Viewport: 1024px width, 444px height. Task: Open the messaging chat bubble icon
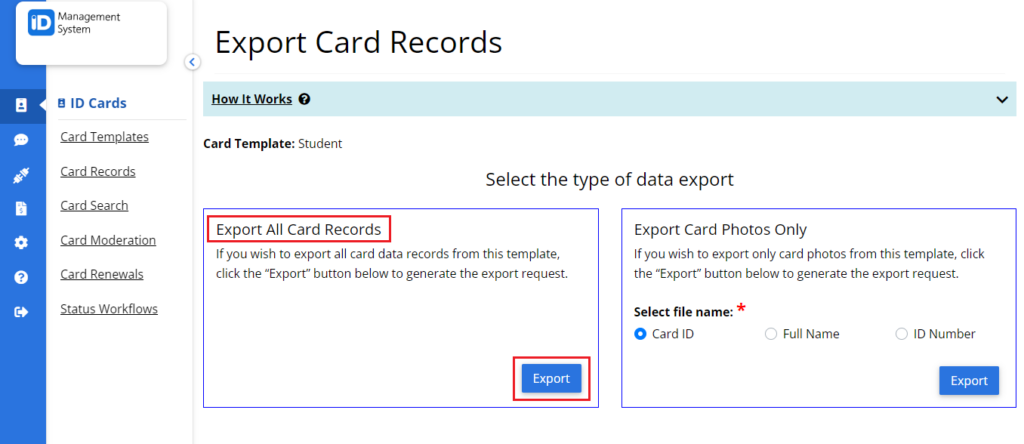coord(21,140)
